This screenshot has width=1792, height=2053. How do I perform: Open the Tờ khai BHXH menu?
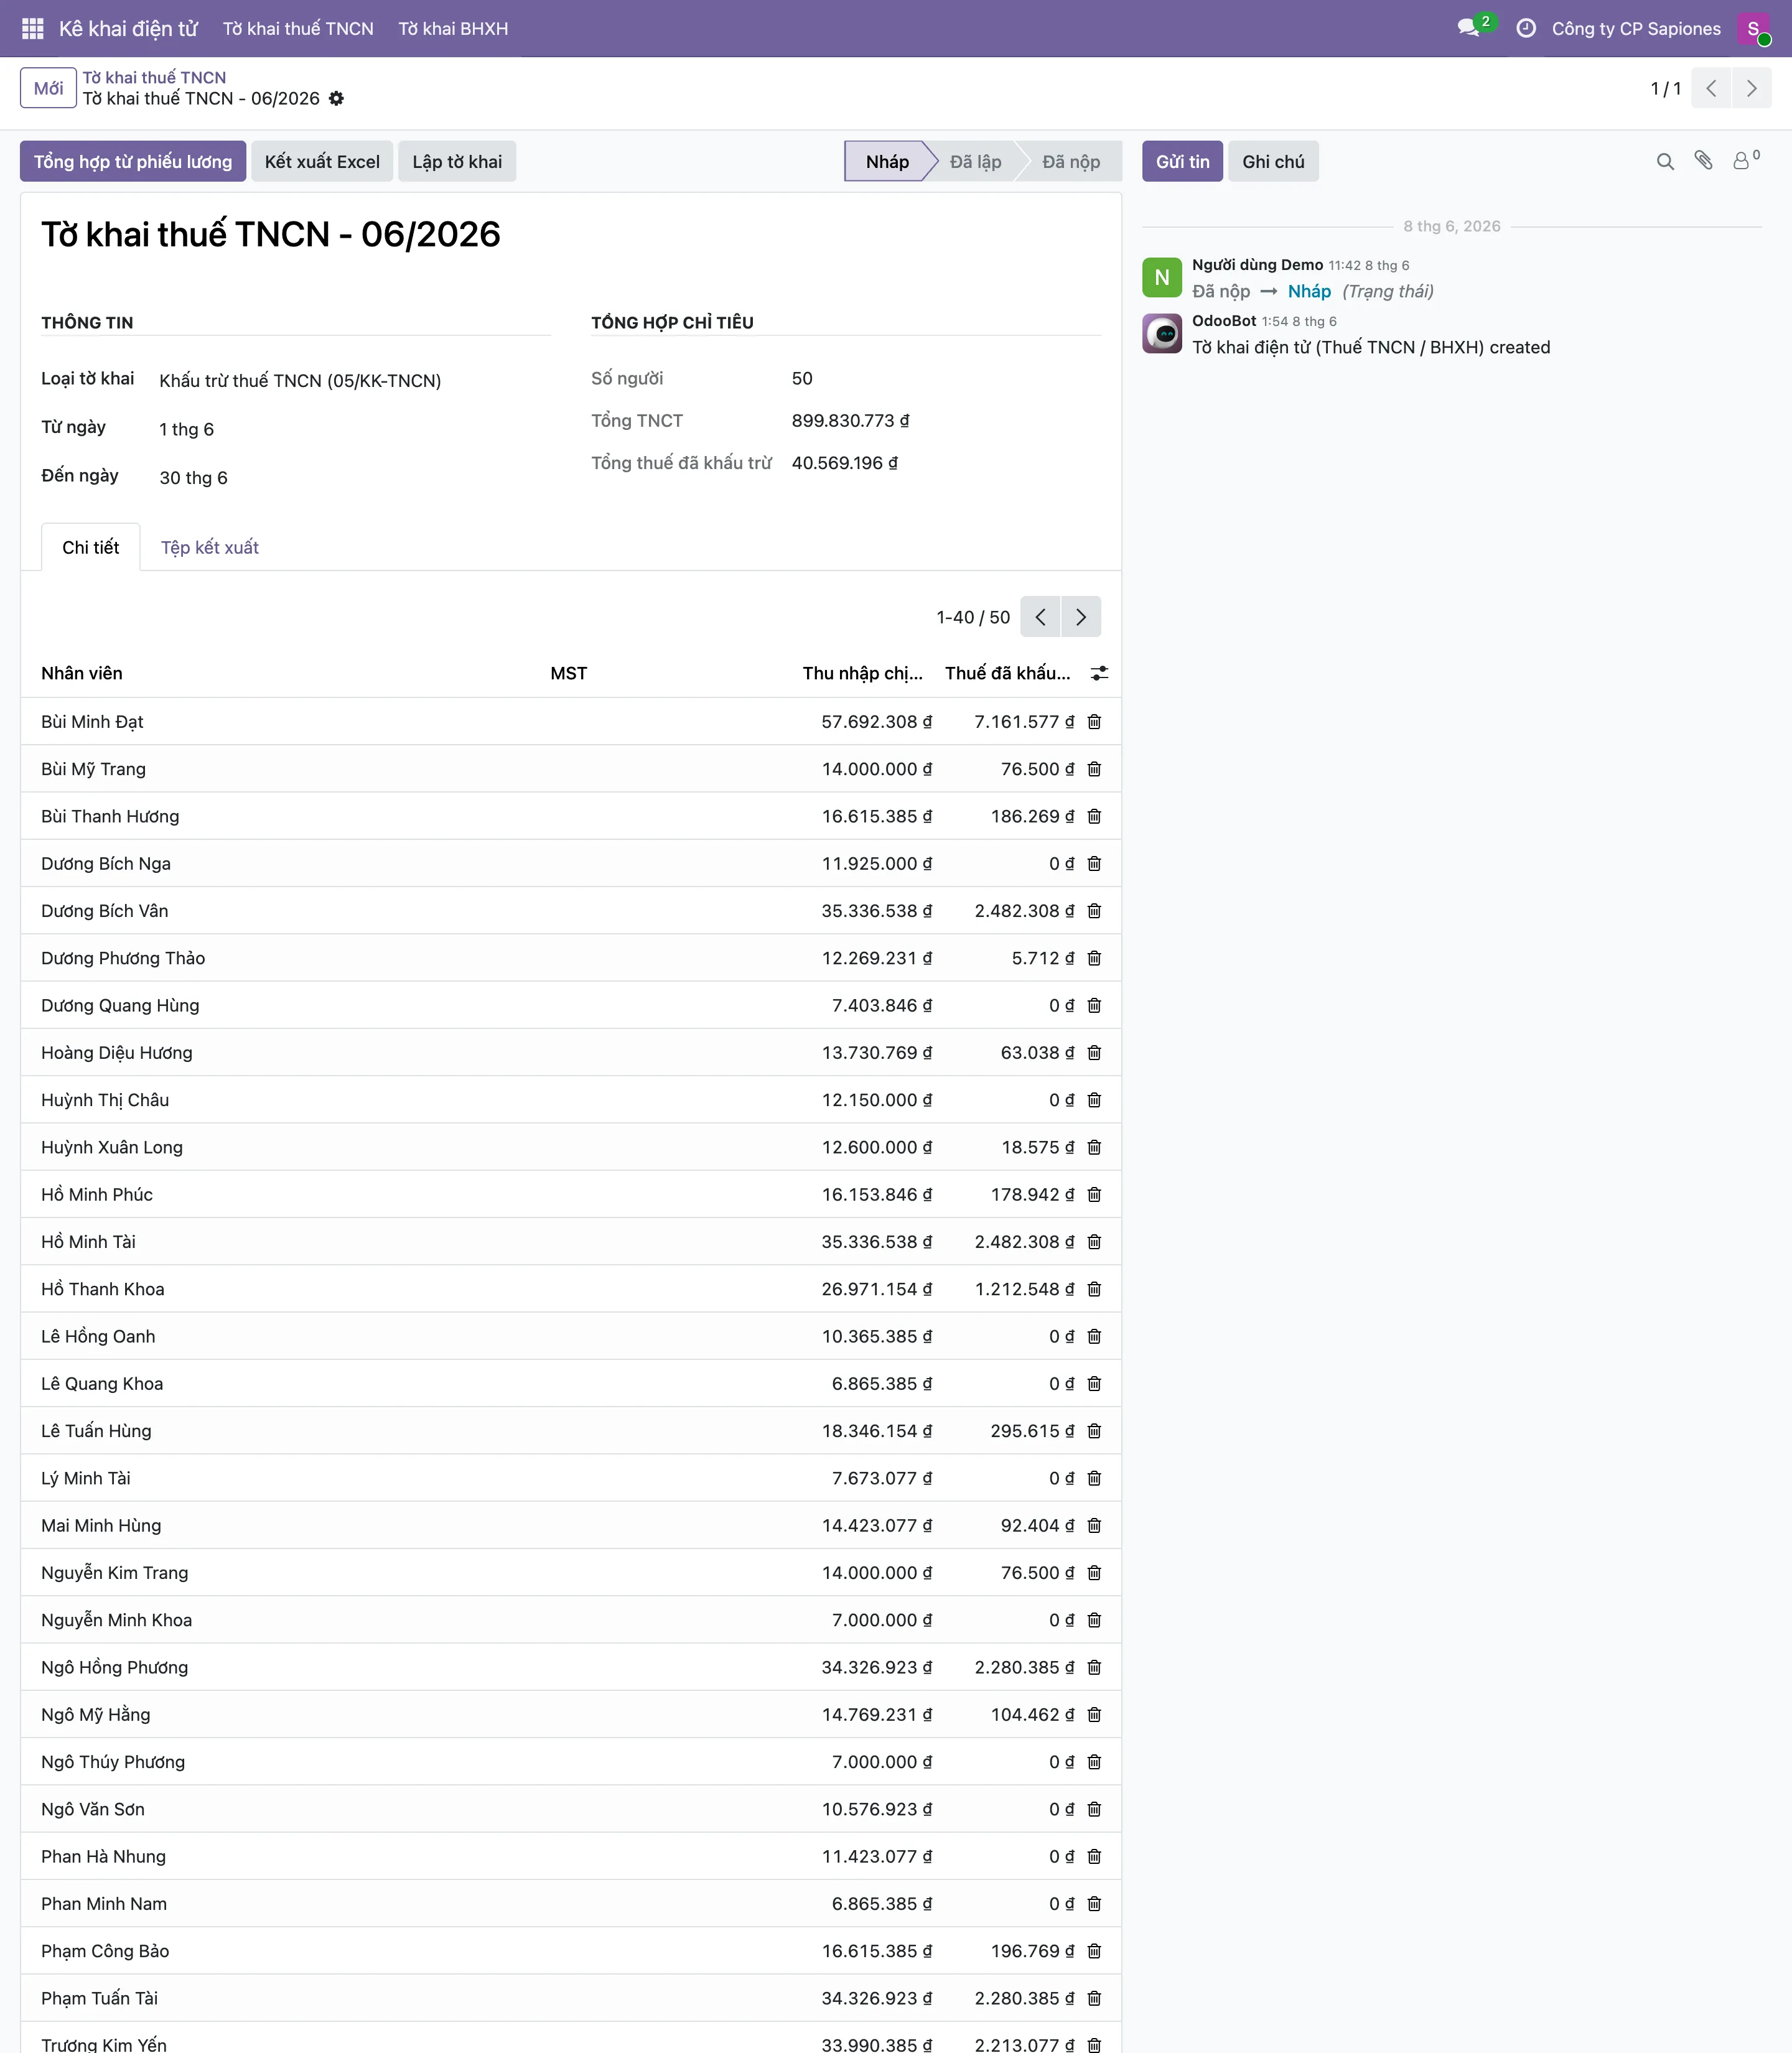pos(453,28)
